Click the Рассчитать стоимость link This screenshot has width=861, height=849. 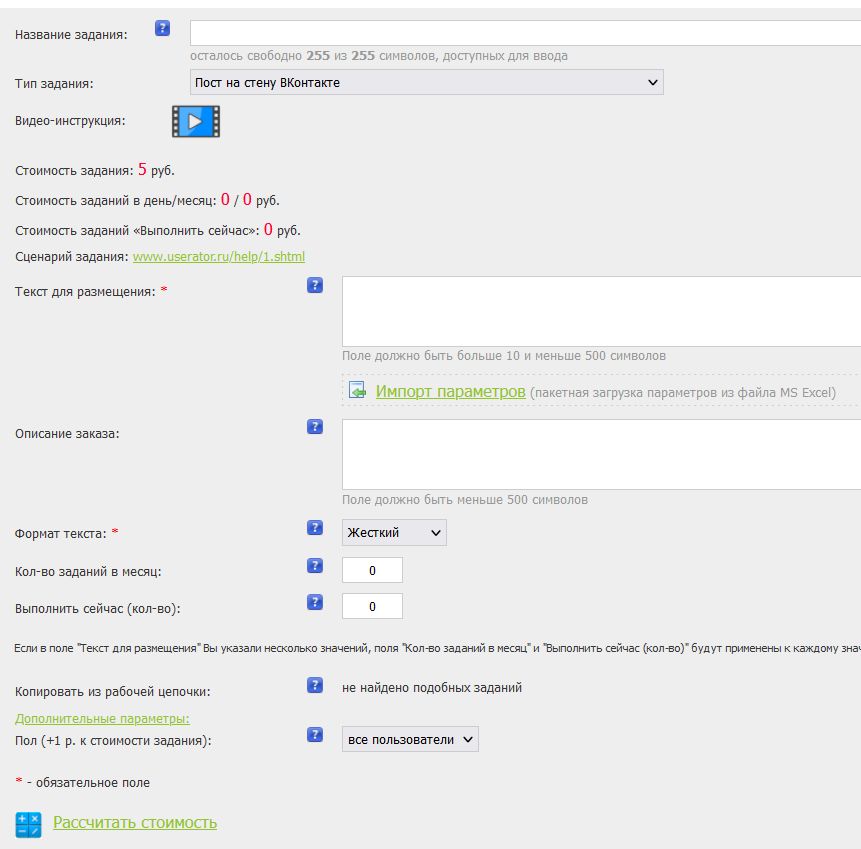[x=135, y=823]
